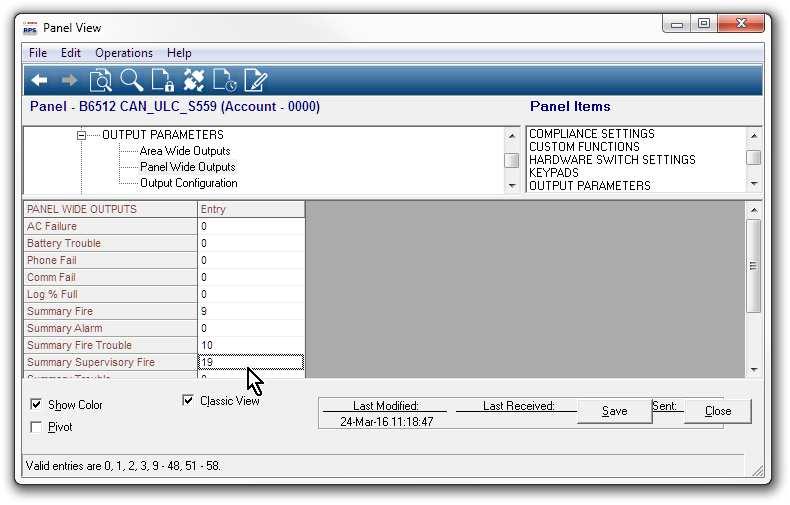Viewport: 790px width, 505px height.
Task: Click tree panel scroll up arrow
Action: [511, 136]
